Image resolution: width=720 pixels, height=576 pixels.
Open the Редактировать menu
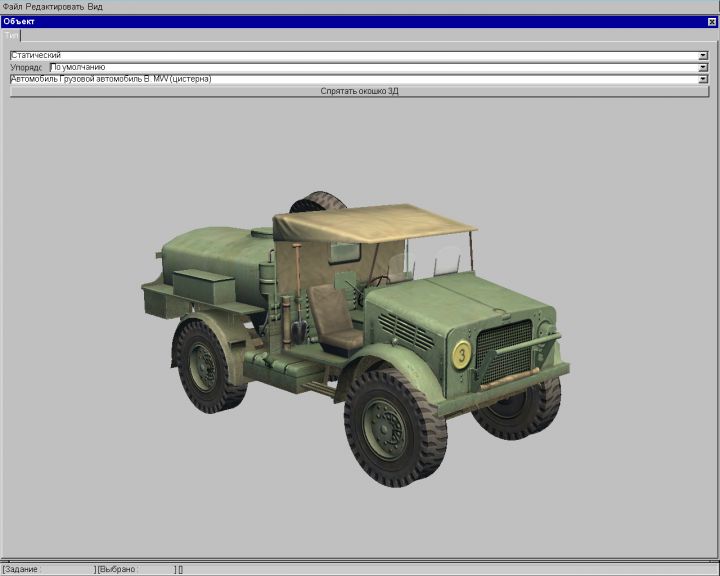[54, 6]
